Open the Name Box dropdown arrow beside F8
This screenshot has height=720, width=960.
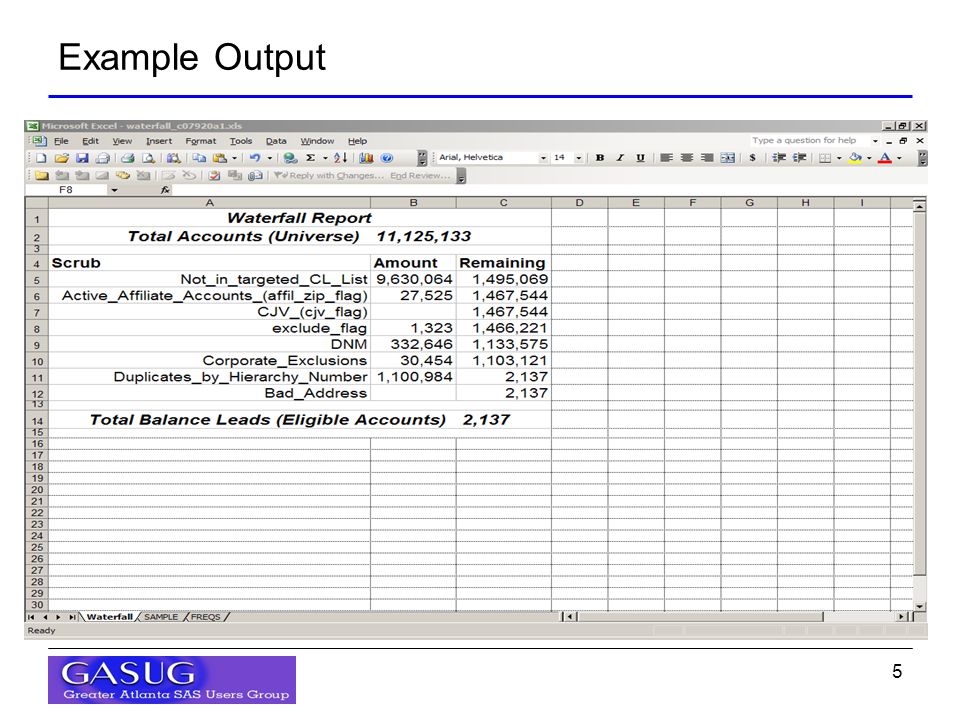pyautogui.click(x=114, y=190)
